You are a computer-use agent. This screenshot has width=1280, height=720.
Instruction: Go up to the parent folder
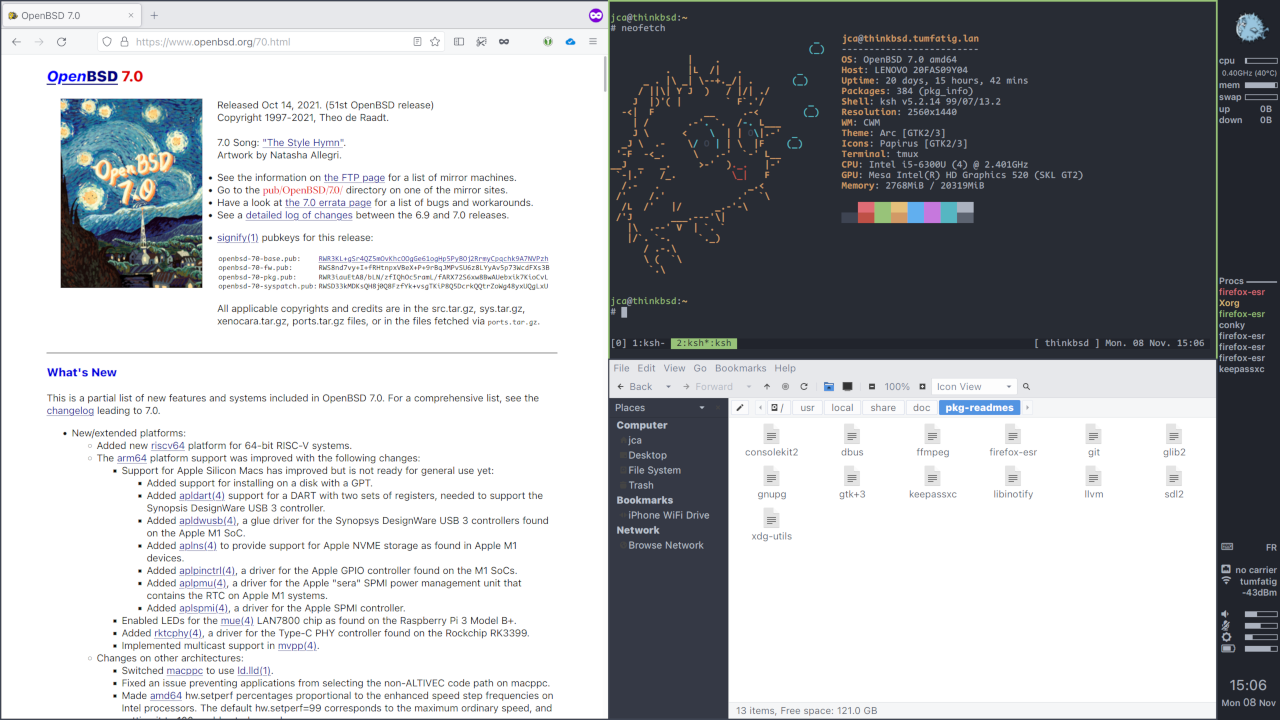tap(767, 387)
